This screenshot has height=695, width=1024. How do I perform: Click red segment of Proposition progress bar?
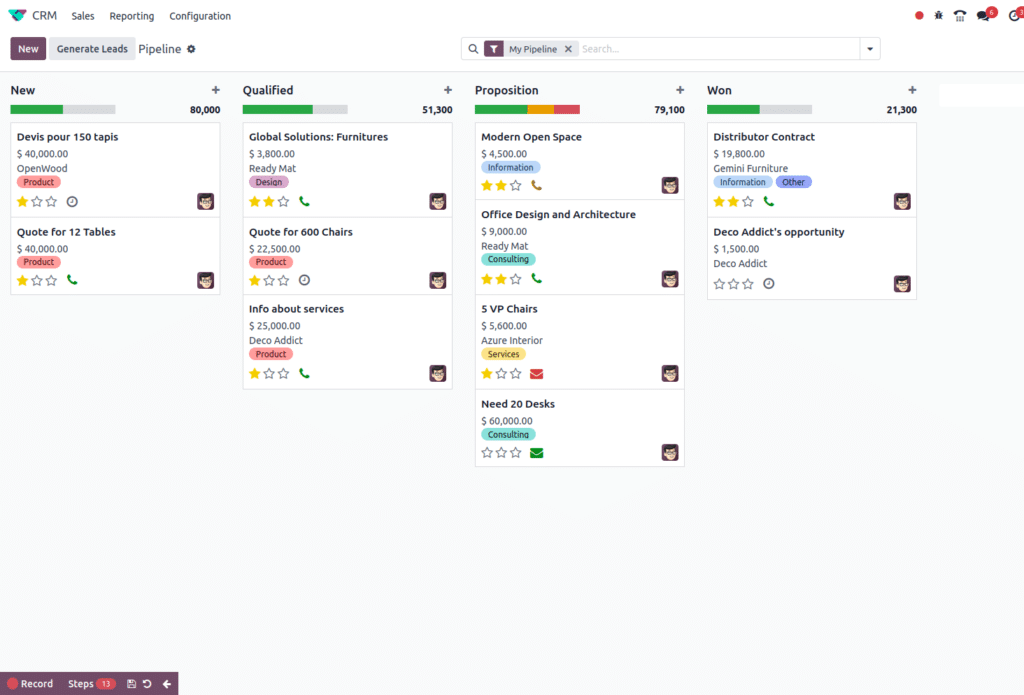[567, 110]
